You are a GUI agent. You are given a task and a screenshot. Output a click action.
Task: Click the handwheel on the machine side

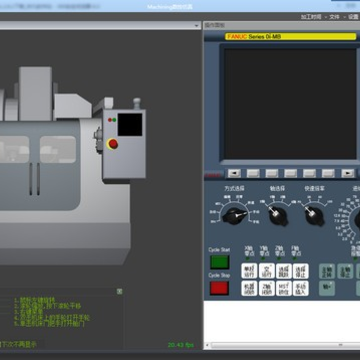click(99, 141)
